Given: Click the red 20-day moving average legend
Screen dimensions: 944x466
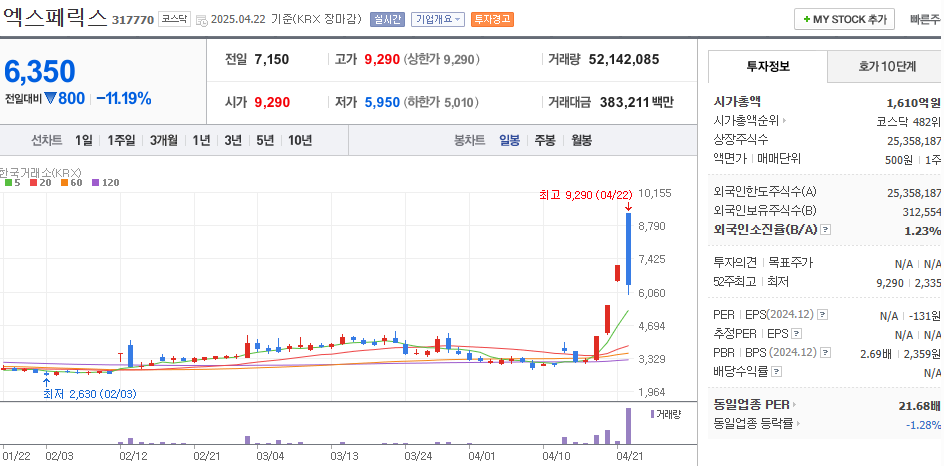Looking at the screenshot, I should pyautogui.click(x=41, y=182).
